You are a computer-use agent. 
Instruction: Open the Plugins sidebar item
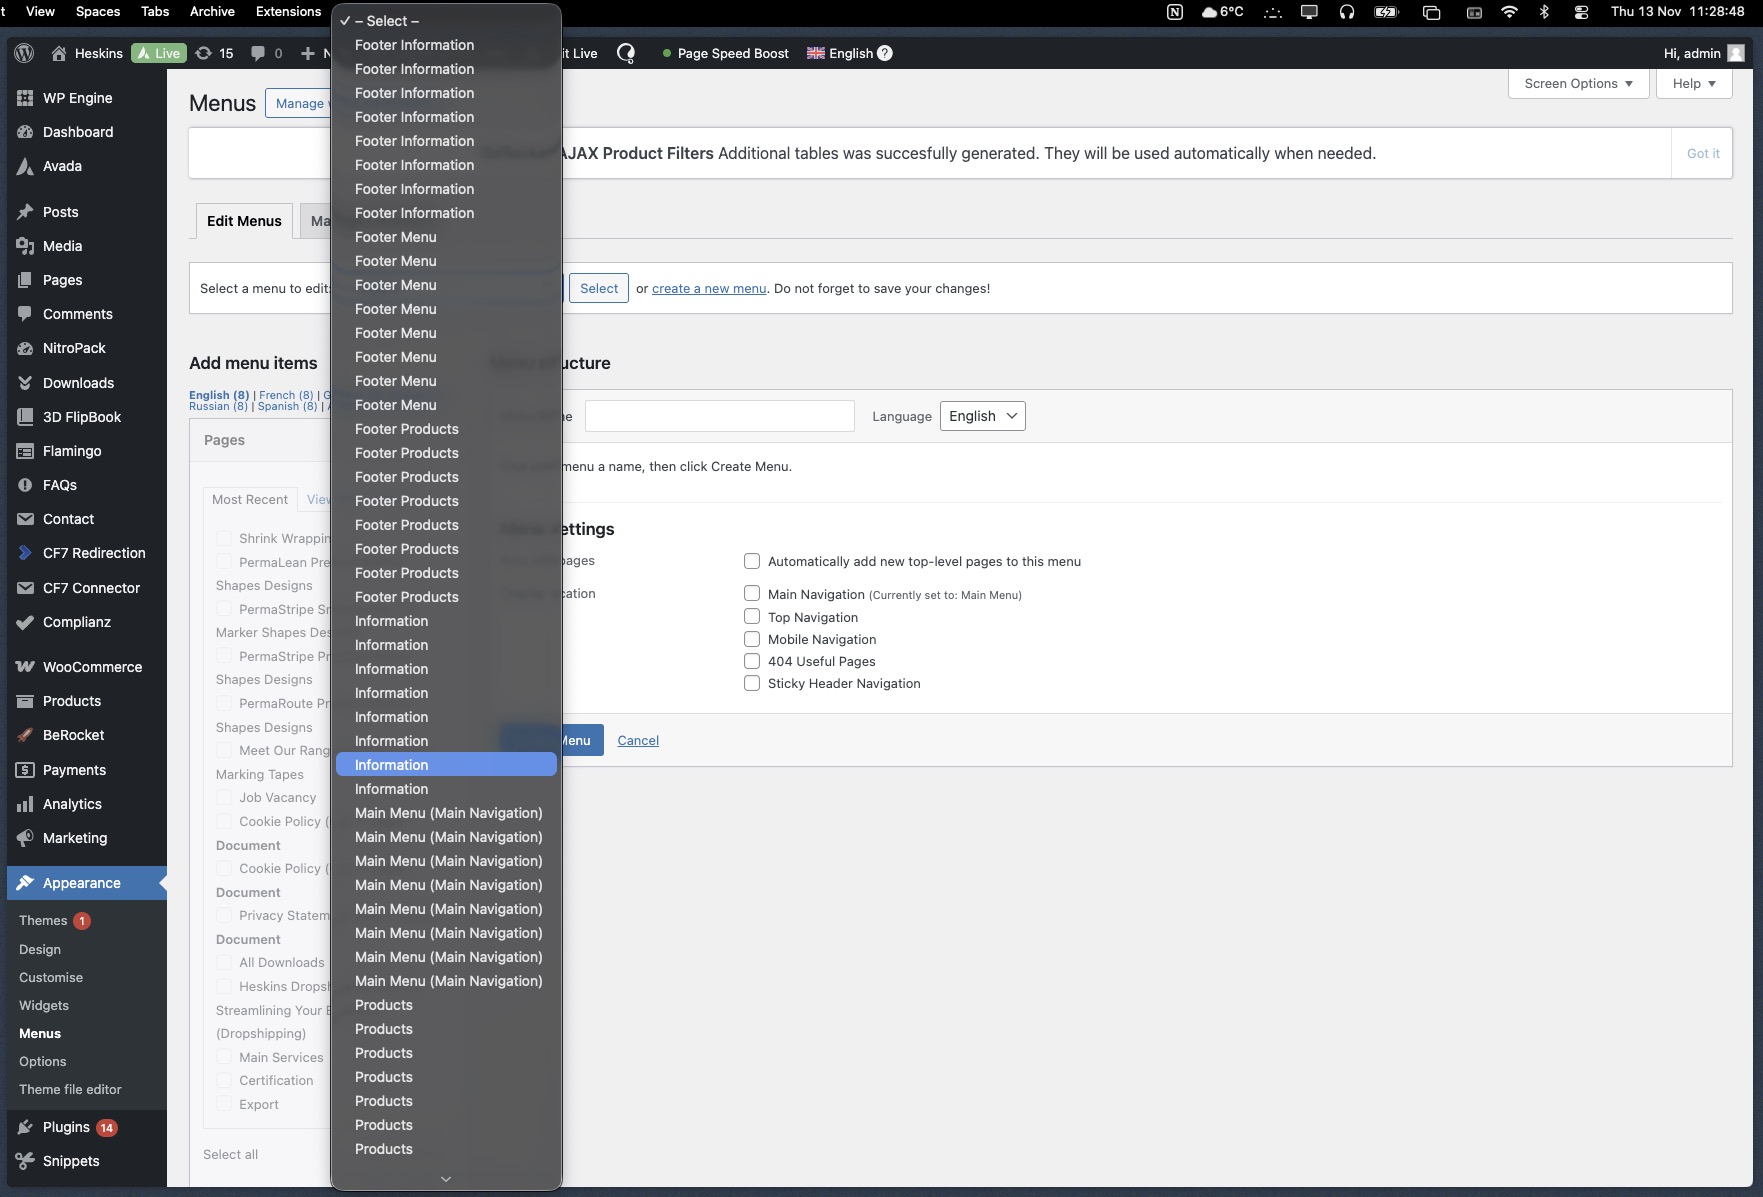[66, 1127]
